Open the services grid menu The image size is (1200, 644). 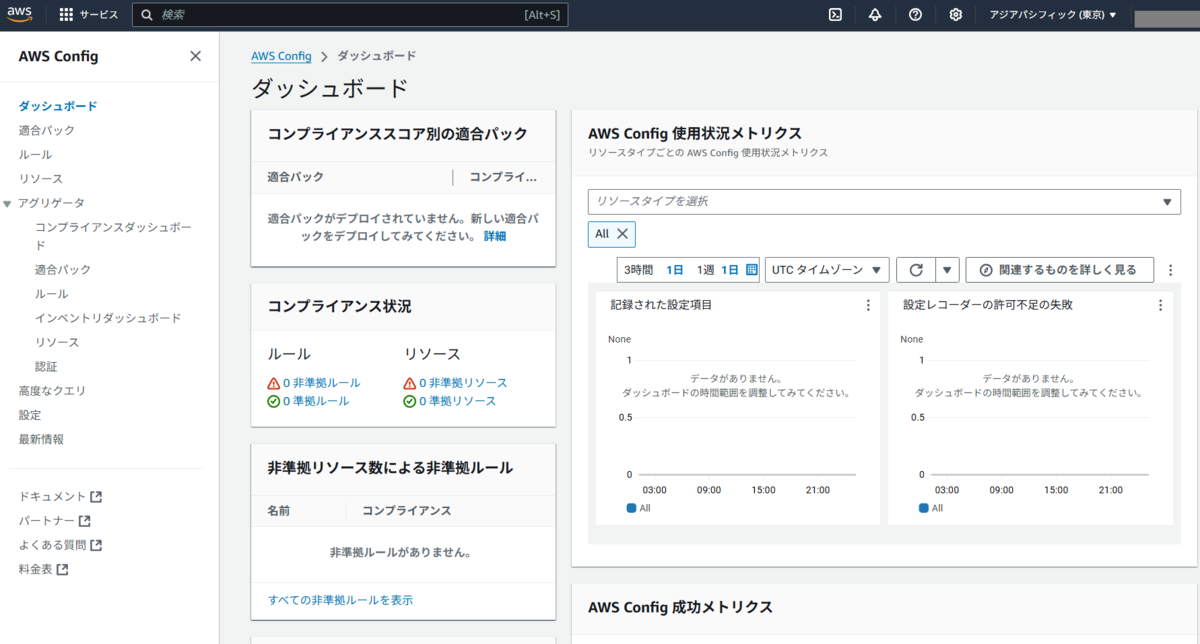tap(67, 15)
